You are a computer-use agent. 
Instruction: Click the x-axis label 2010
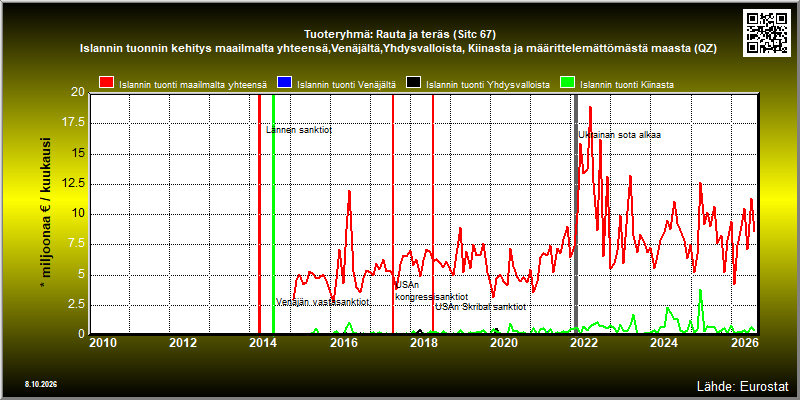click(103, 342)
